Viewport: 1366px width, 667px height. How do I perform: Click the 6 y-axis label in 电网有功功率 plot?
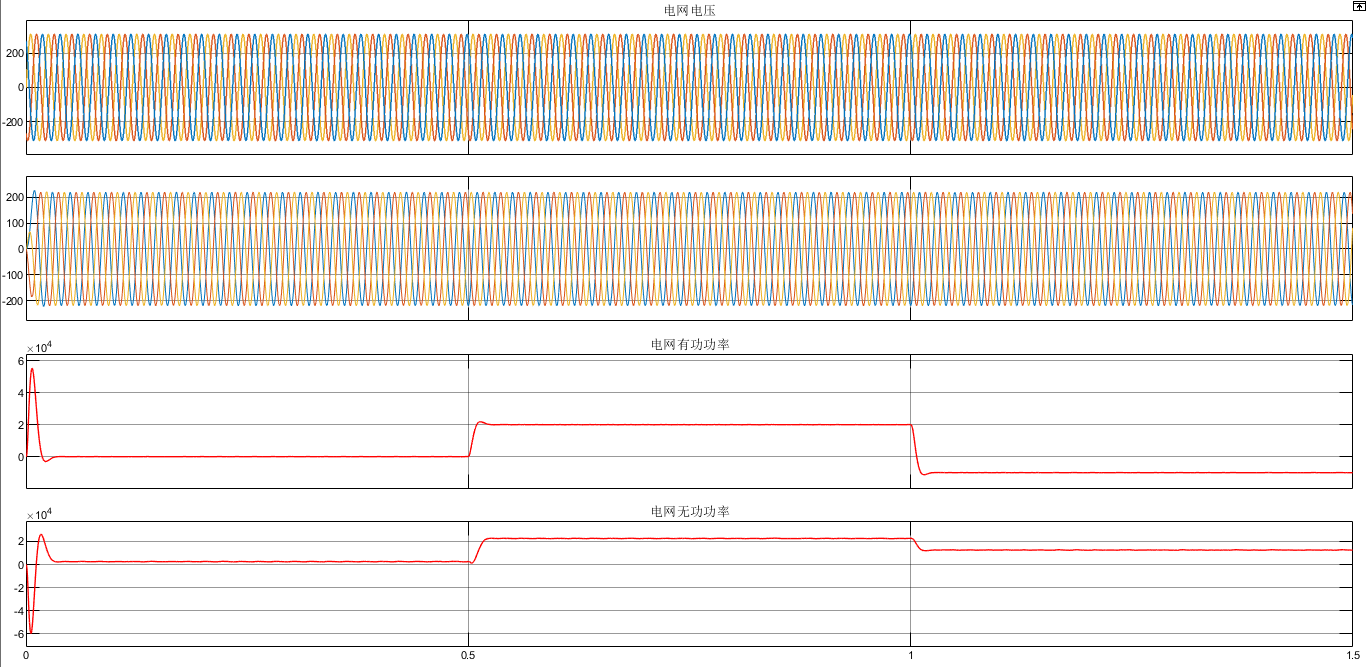click(19, 361)
